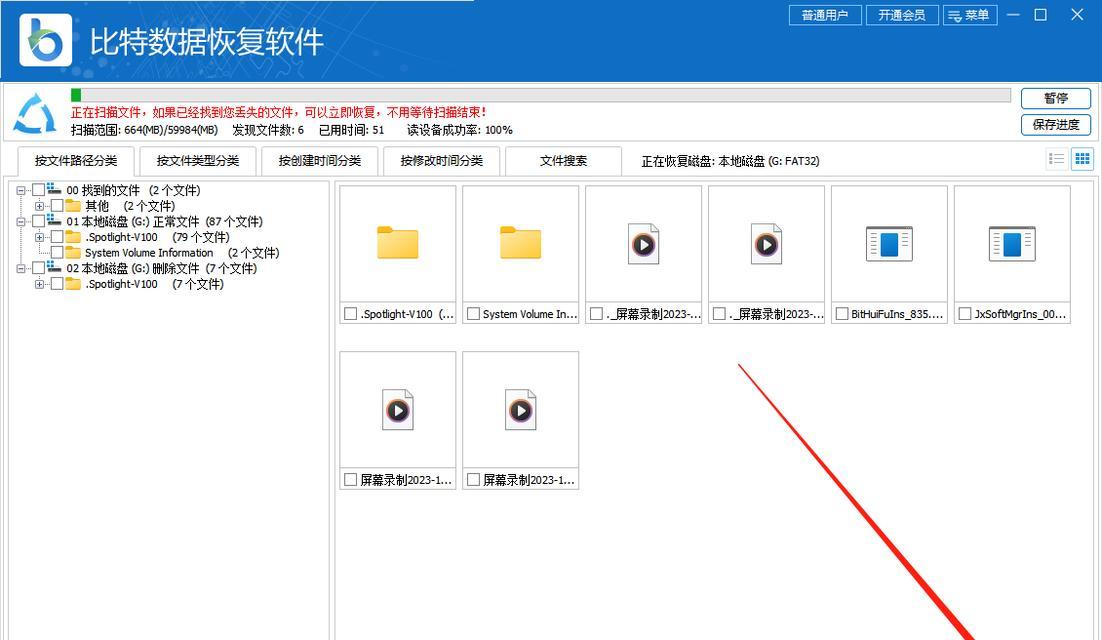This screenshot has width=1102, height=640.
Task: Click text 正在恢复磁盘: 本地磁盘 (G: FAT32)
Action: [730, 161]
